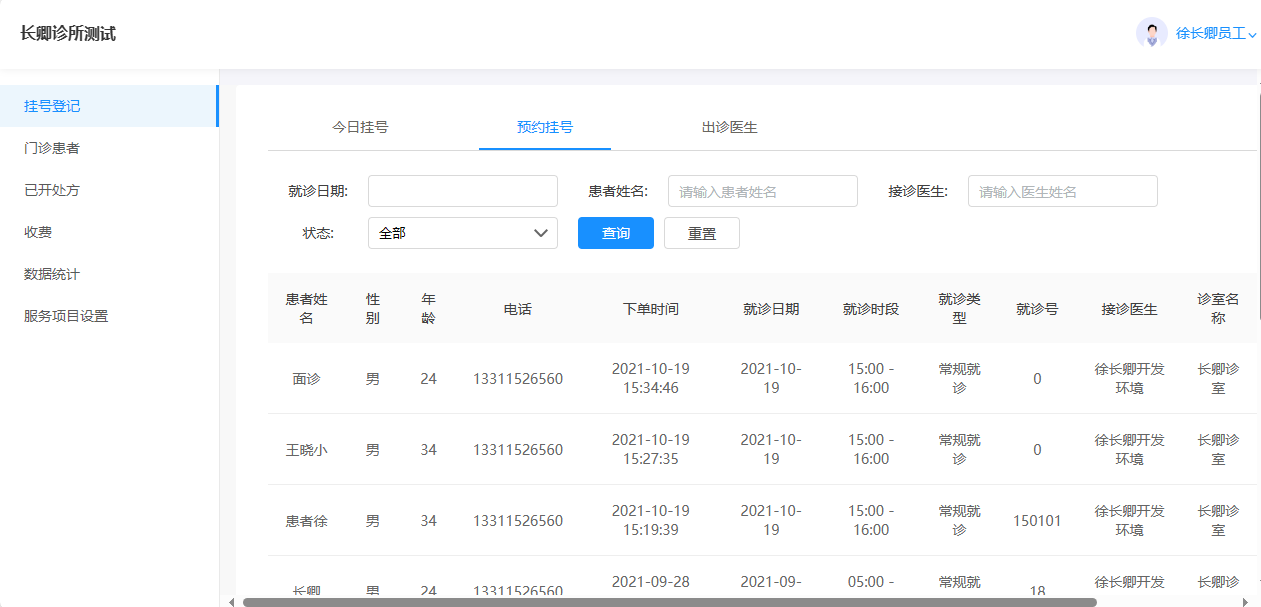Click the 重置 button

click(702, 233)
